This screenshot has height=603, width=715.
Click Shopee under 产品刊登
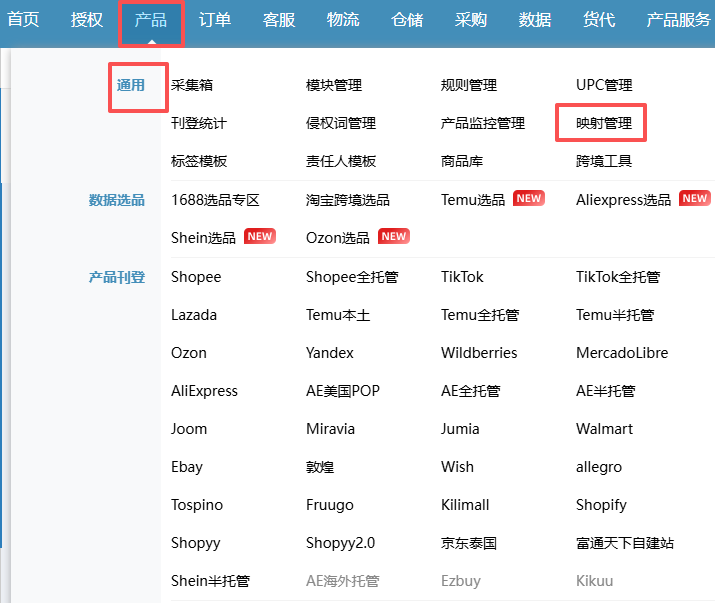[196, 277]
